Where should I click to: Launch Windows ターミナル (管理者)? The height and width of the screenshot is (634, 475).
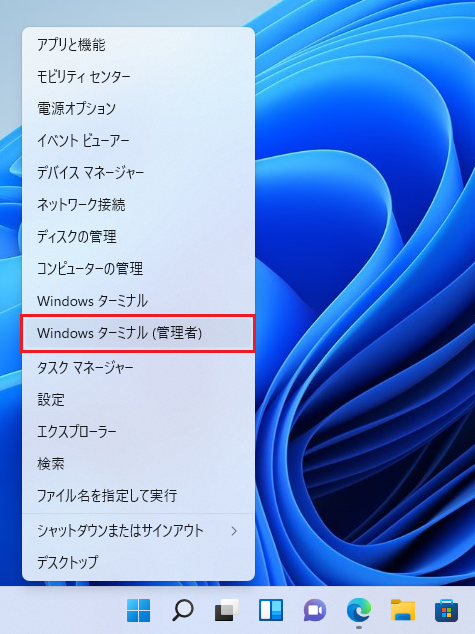tap(138, 334)
